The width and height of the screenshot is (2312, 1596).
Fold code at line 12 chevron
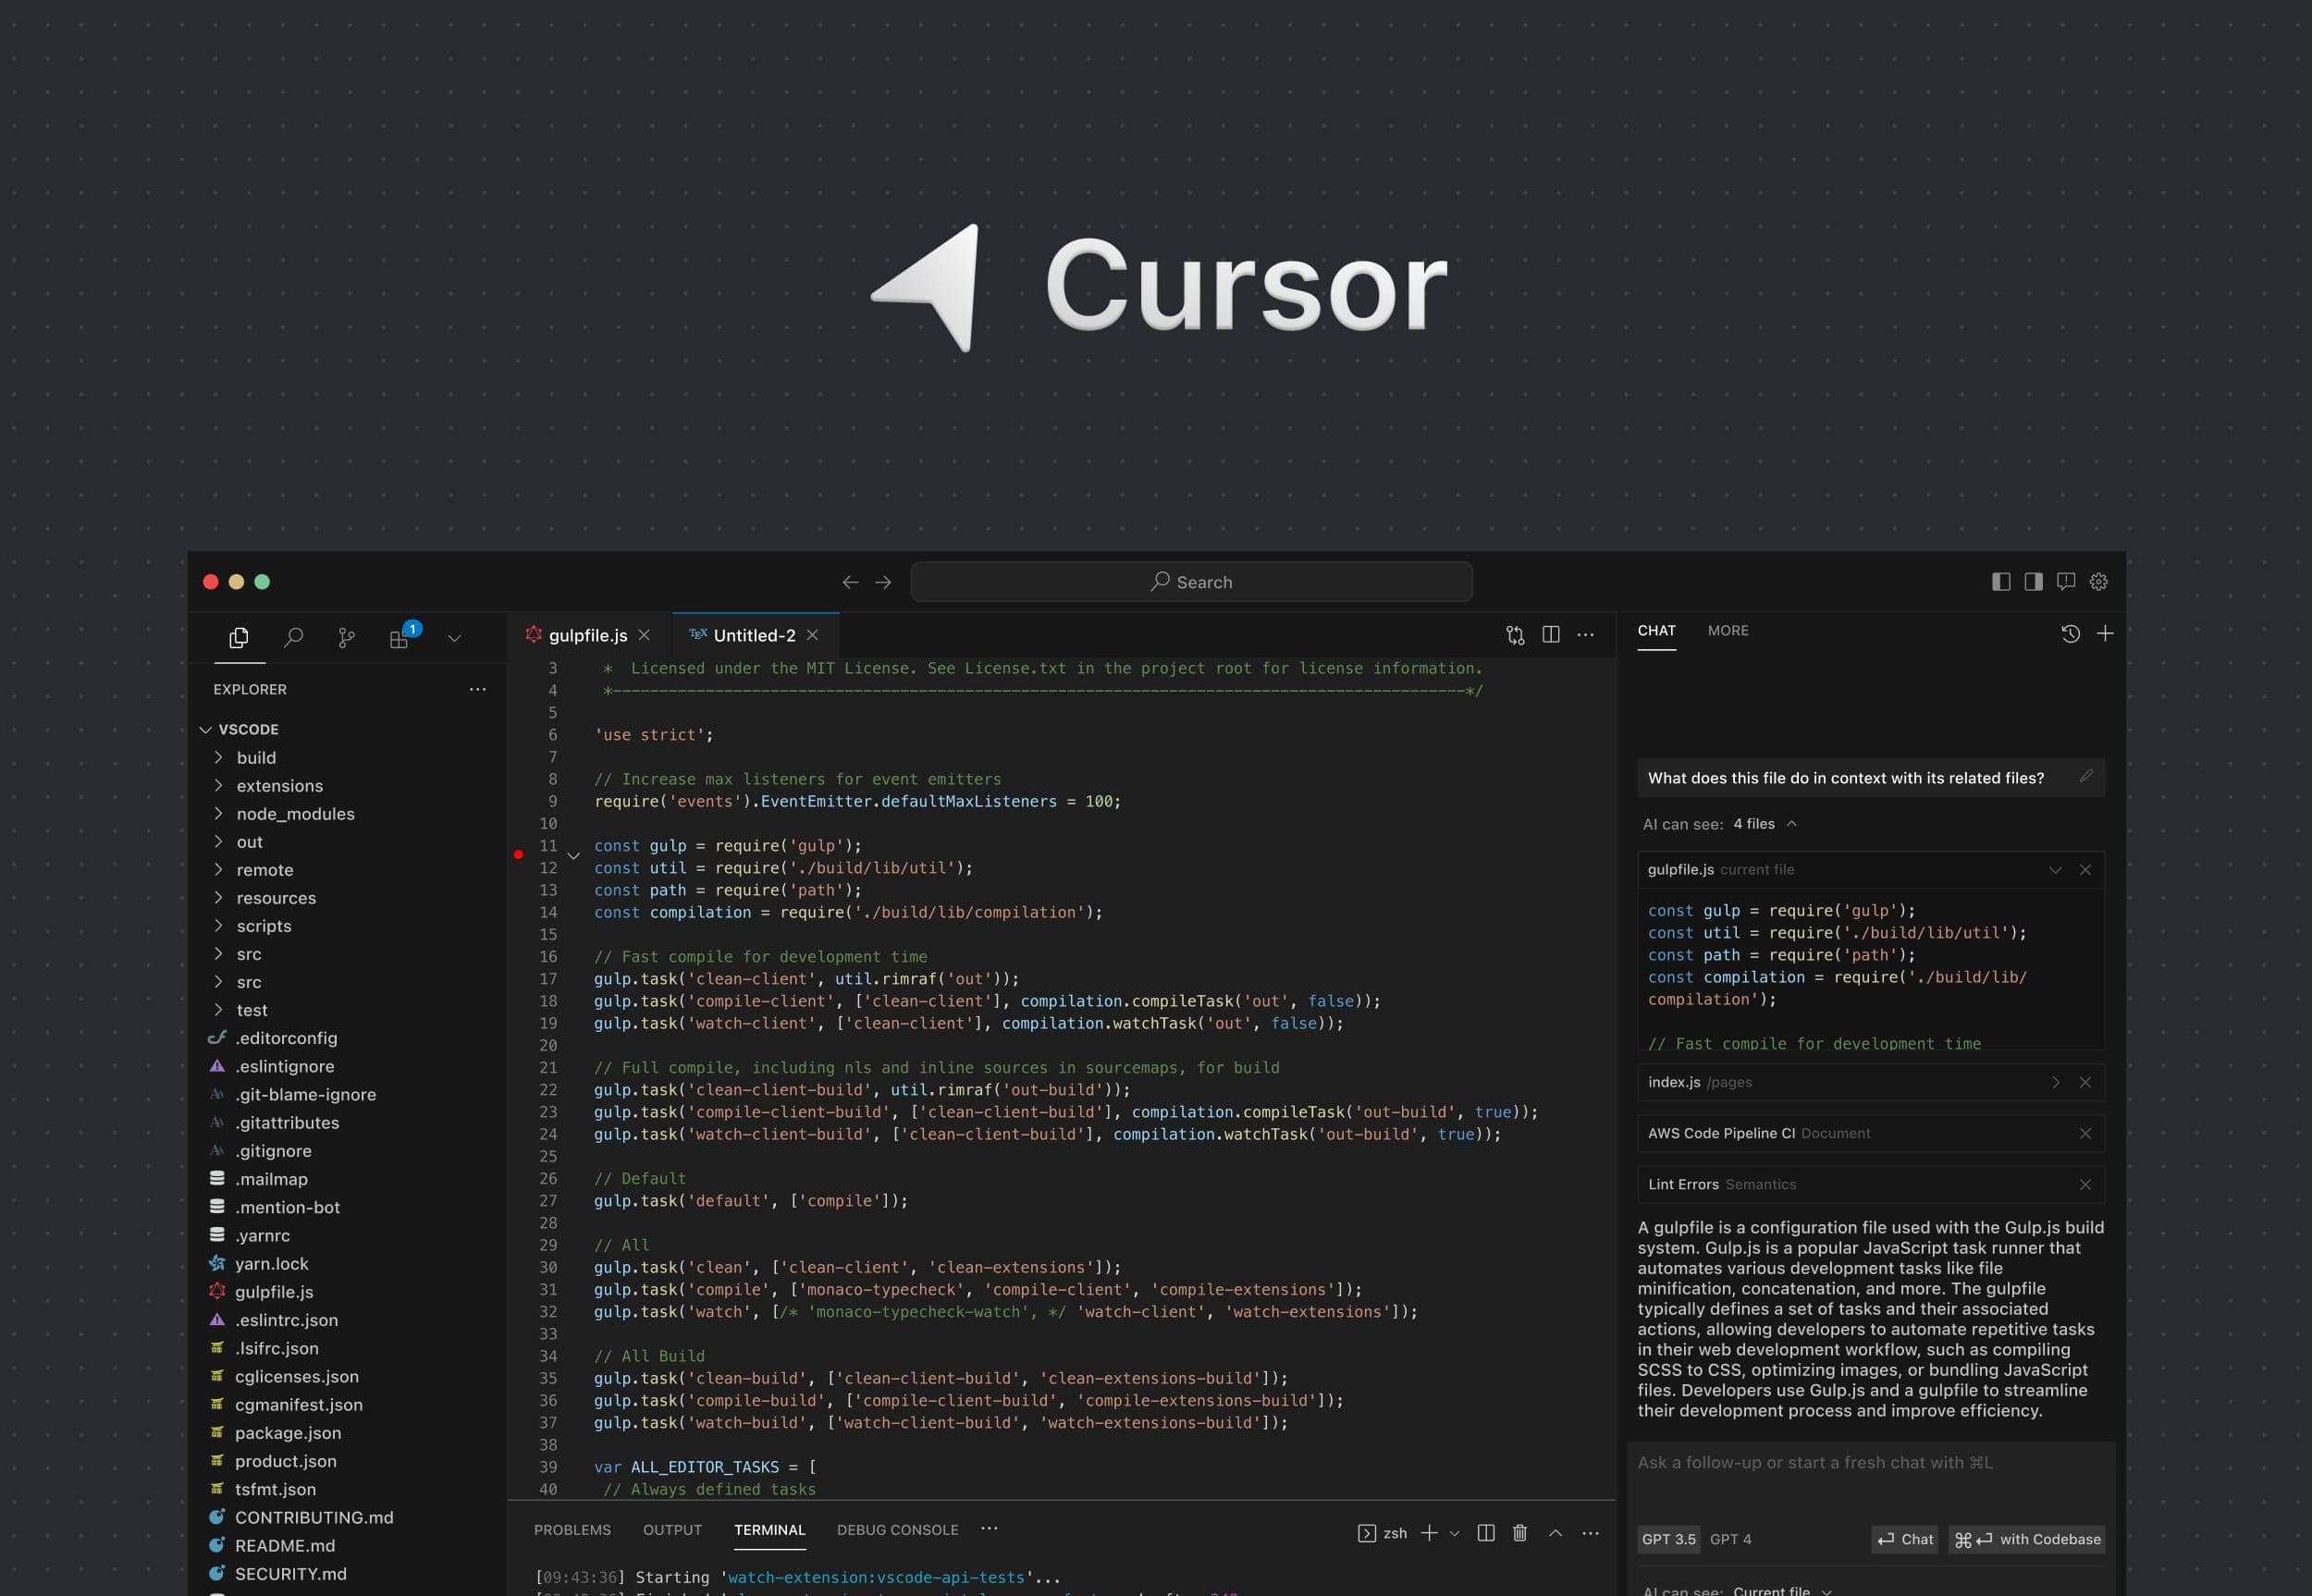point(573,856)
